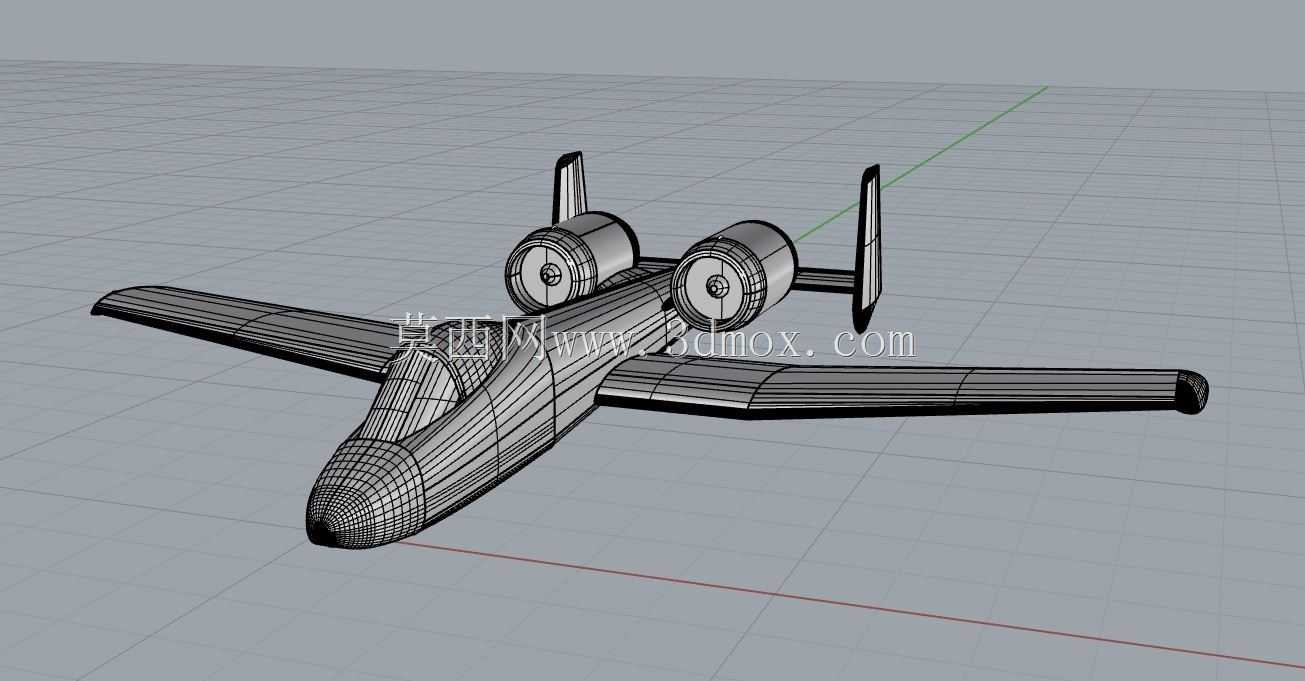Click the green Y-axis line on grid
This screenshot has height=681, width=1305.
920,163
